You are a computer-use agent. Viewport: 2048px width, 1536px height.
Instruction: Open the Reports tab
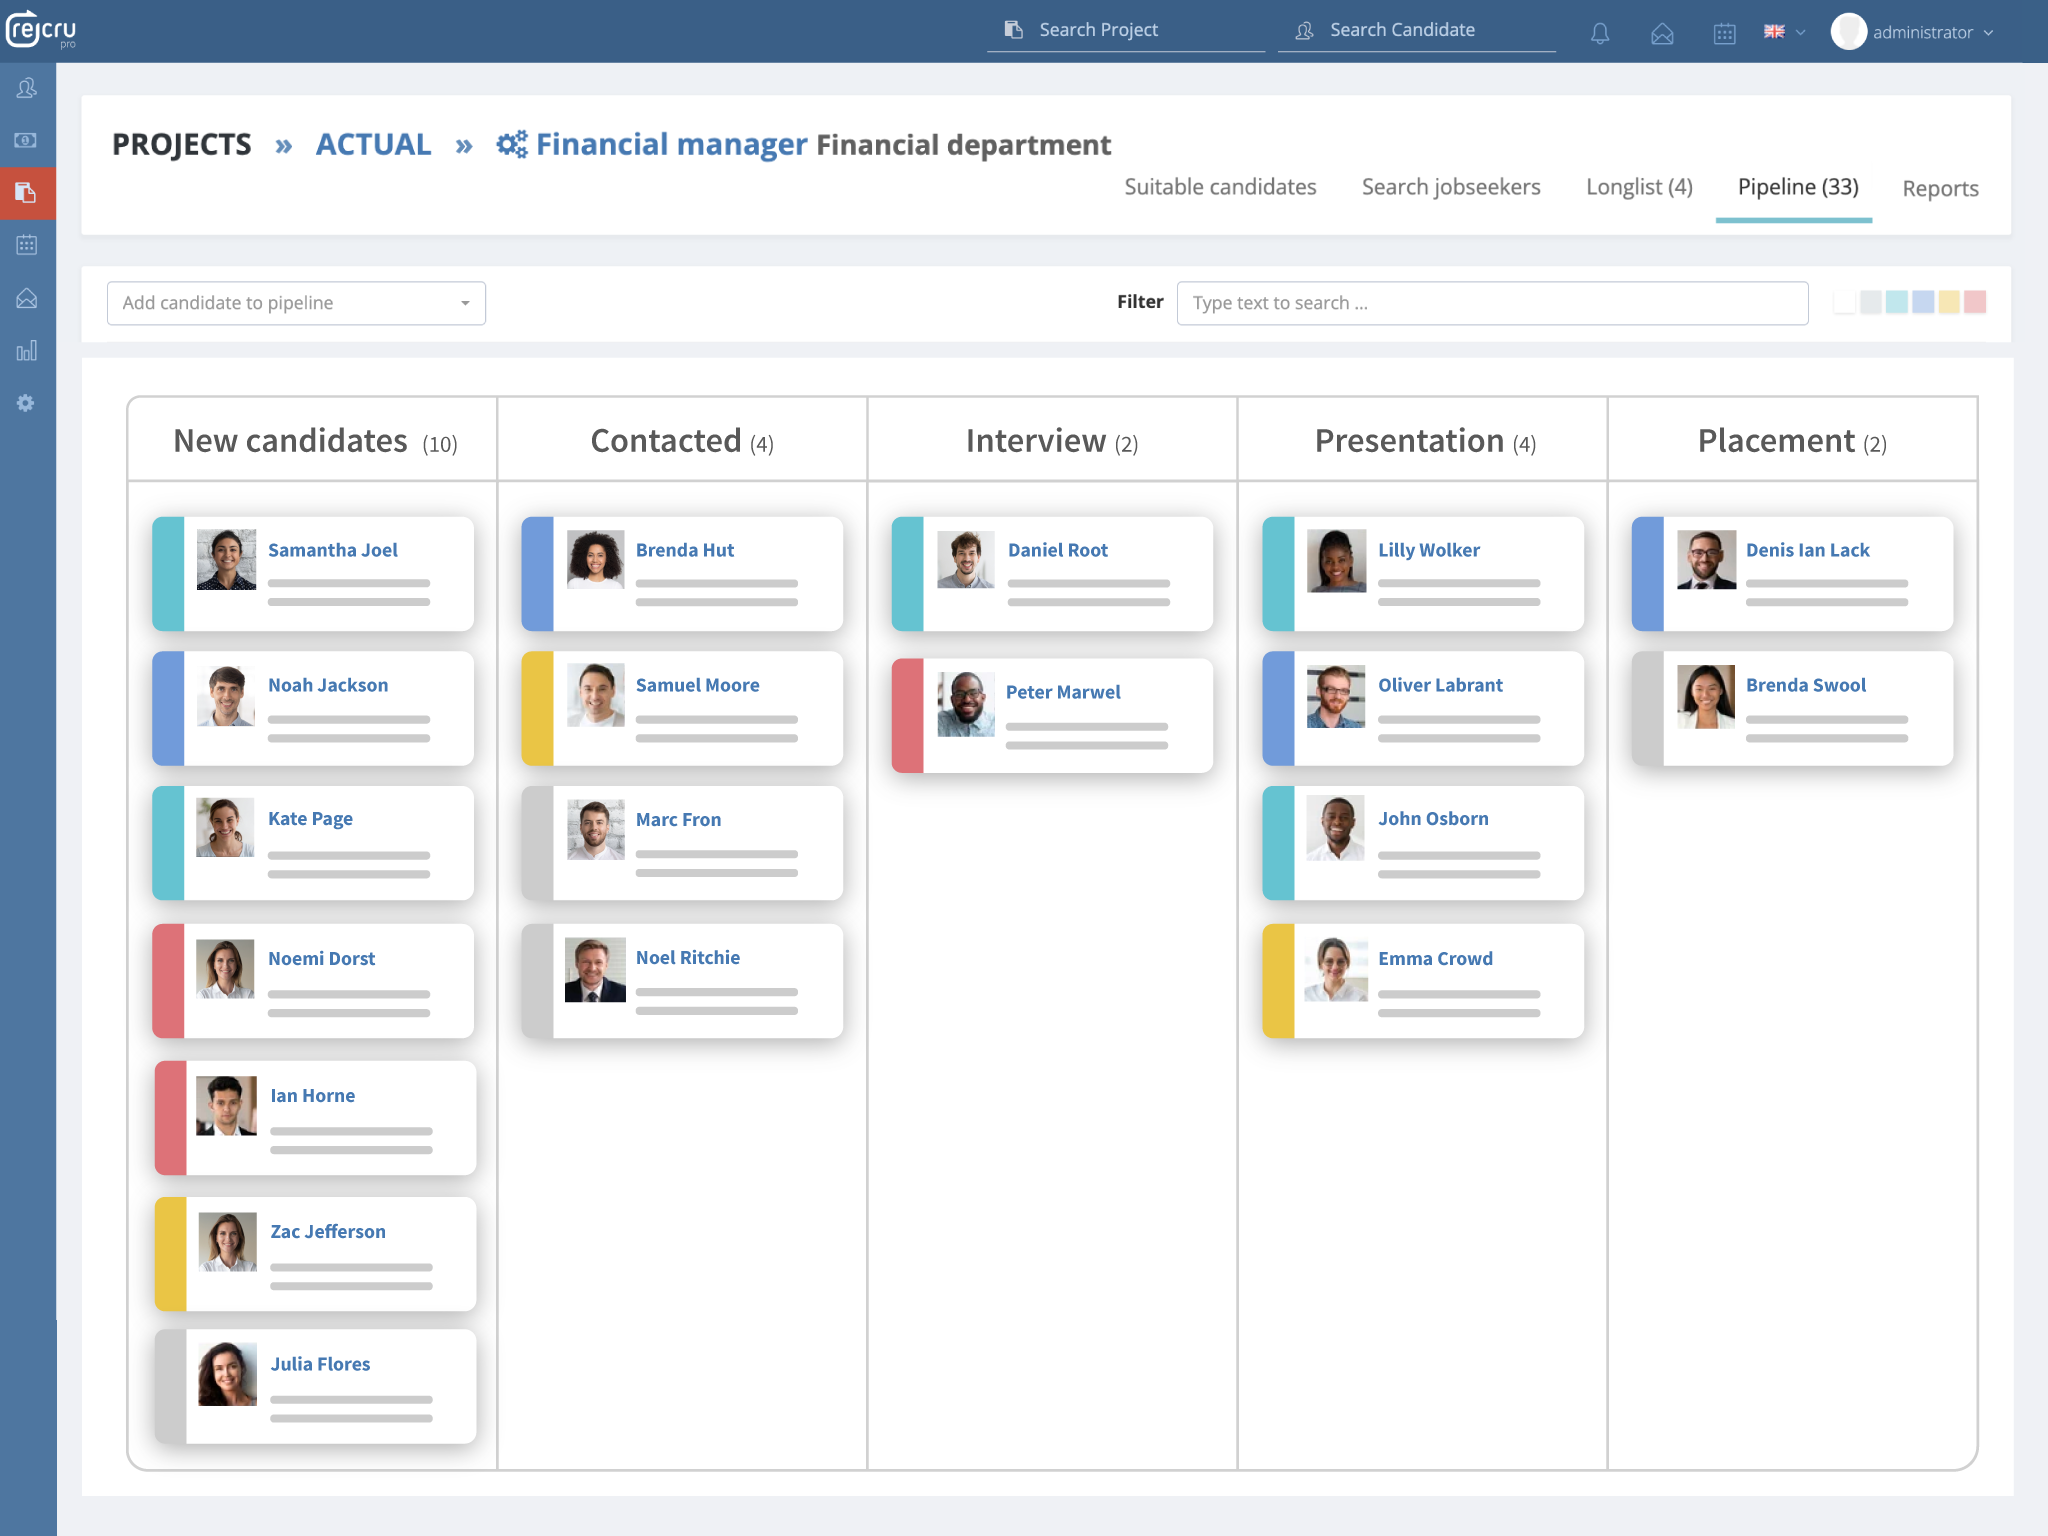pyautogui.click(x=1940, y=188)
